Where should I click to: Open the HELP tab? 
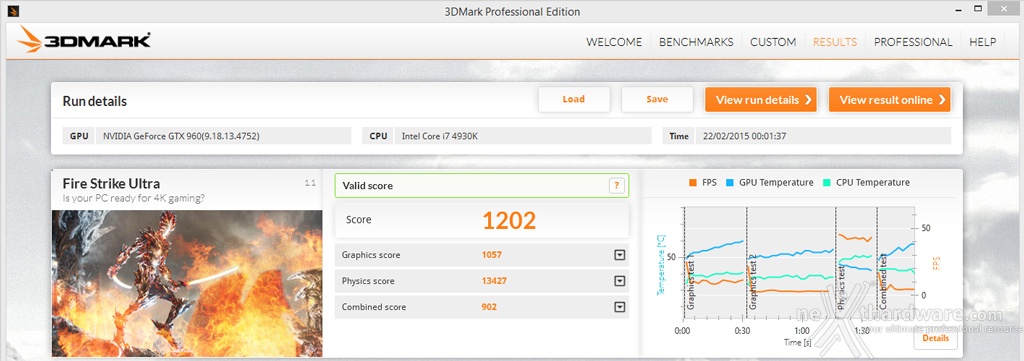click(982, 42)
